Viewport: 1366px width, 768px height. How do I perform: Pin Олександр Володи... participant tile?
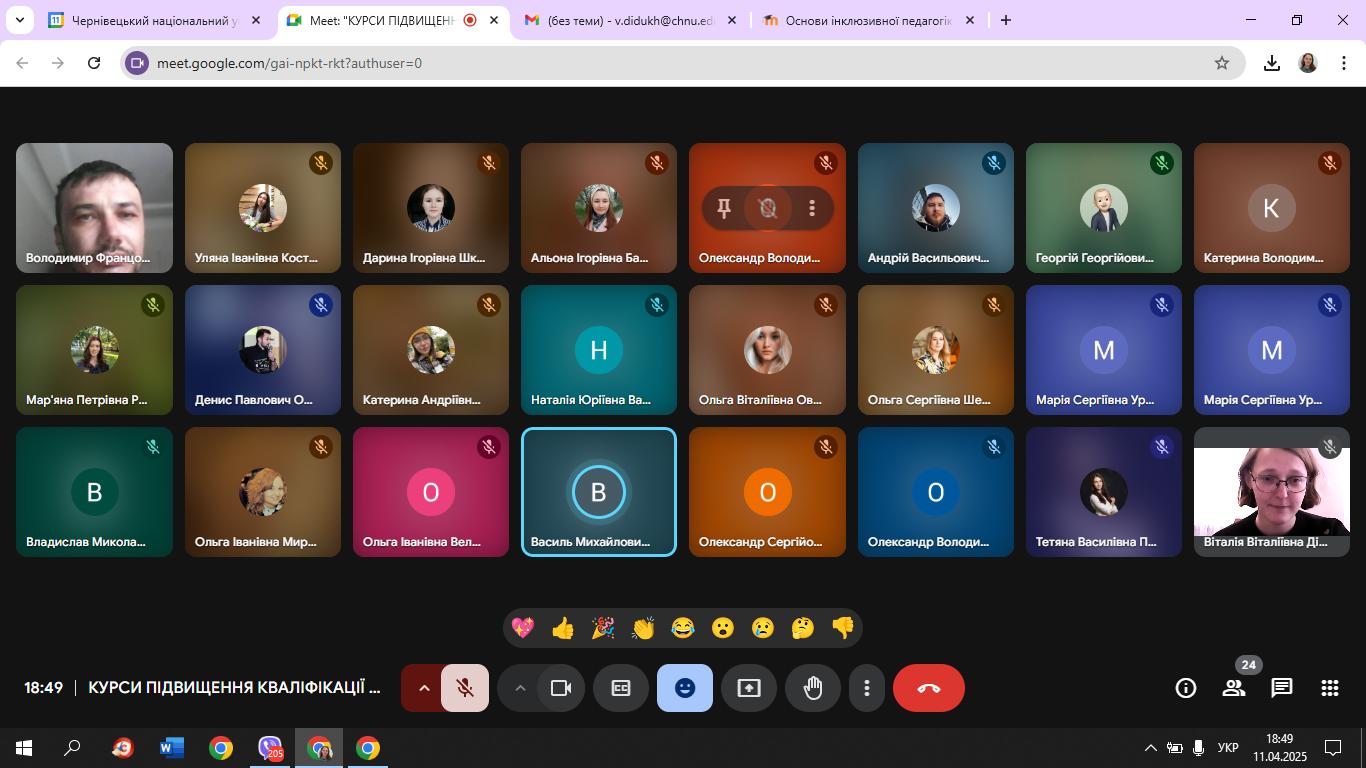pos(723,208)
